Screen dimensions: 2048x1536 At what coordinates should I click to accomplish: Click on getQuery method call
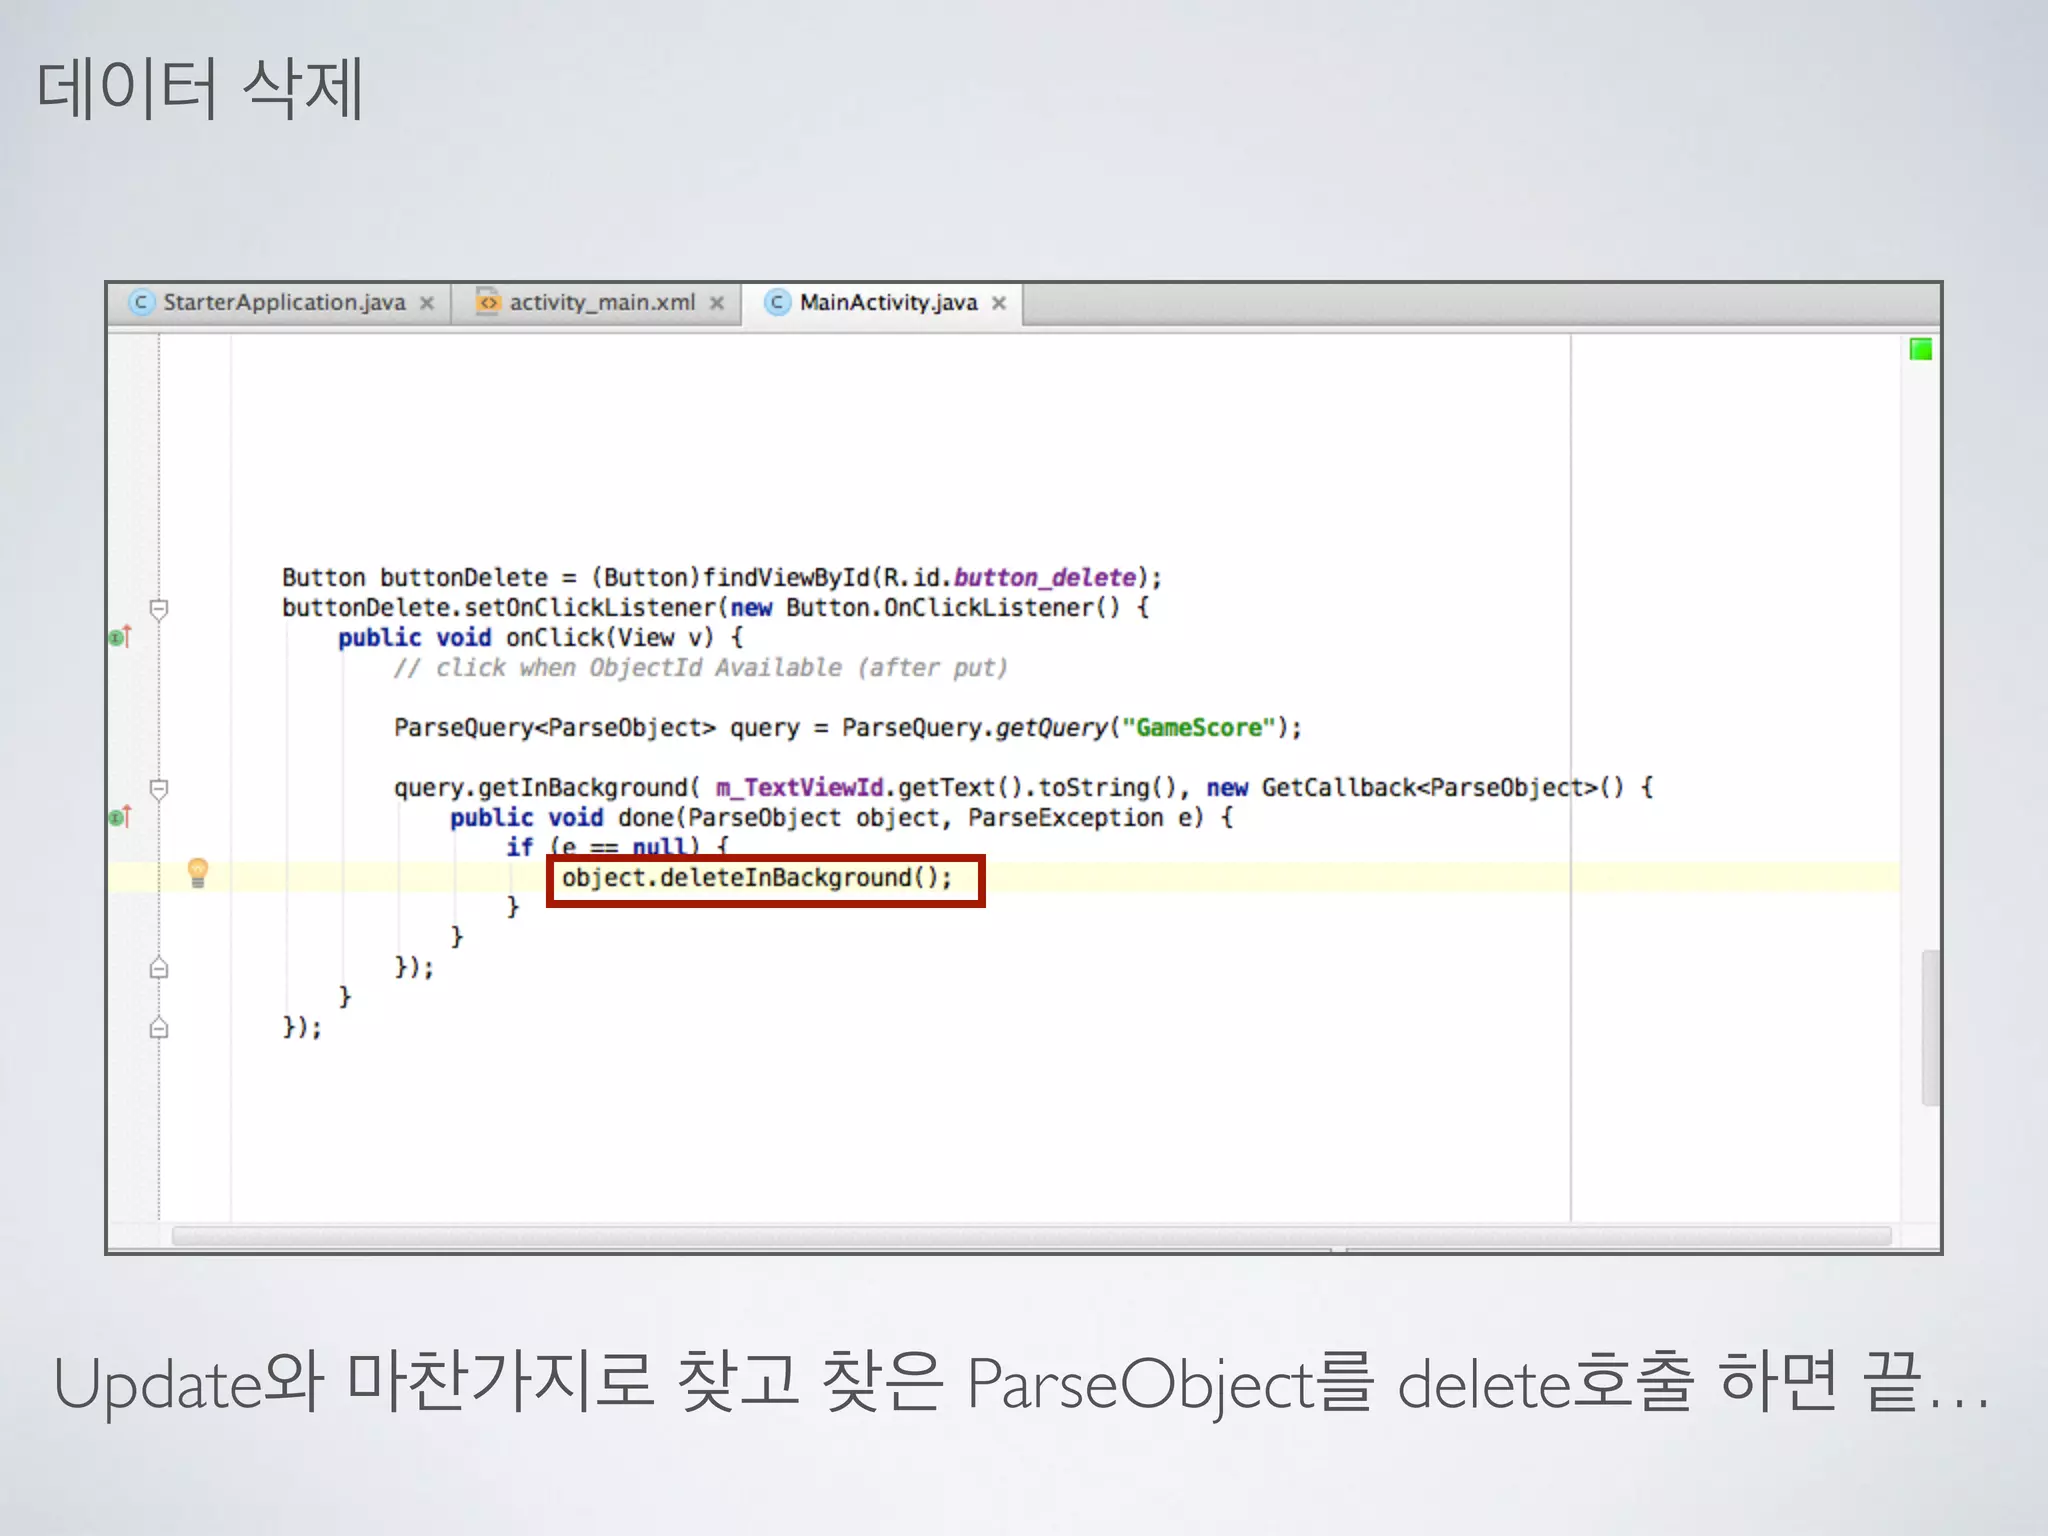1052,728
